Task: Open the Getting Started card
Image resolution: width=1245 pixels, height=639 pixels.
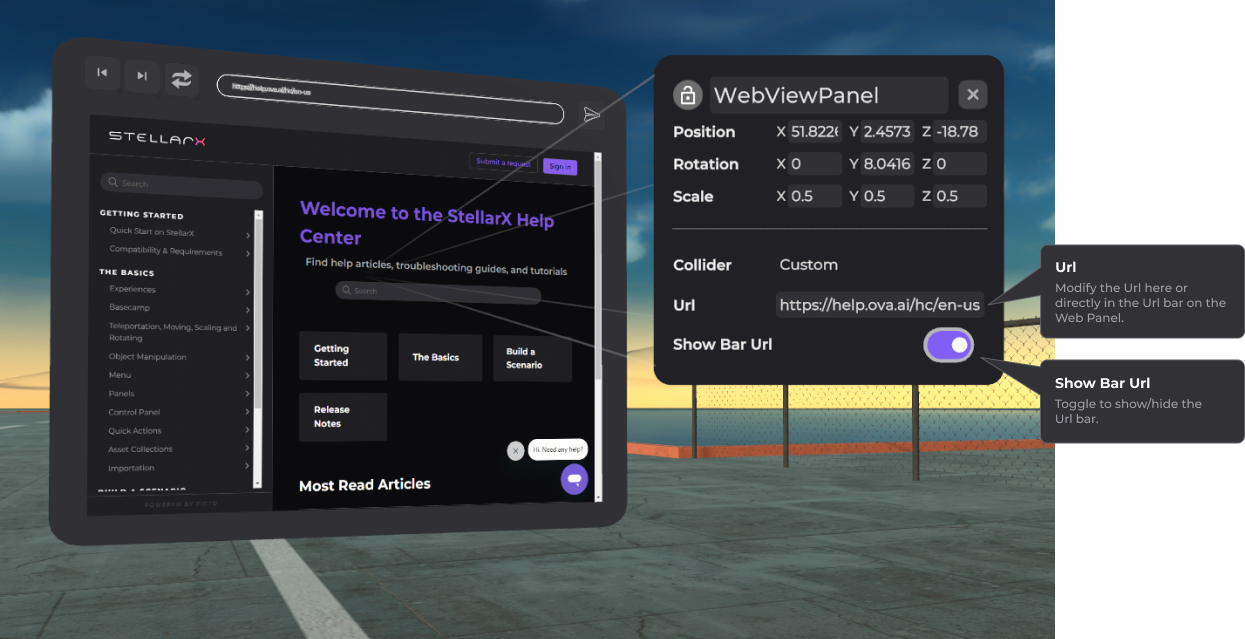Action: pyautogui.click(x=343, y=356)
